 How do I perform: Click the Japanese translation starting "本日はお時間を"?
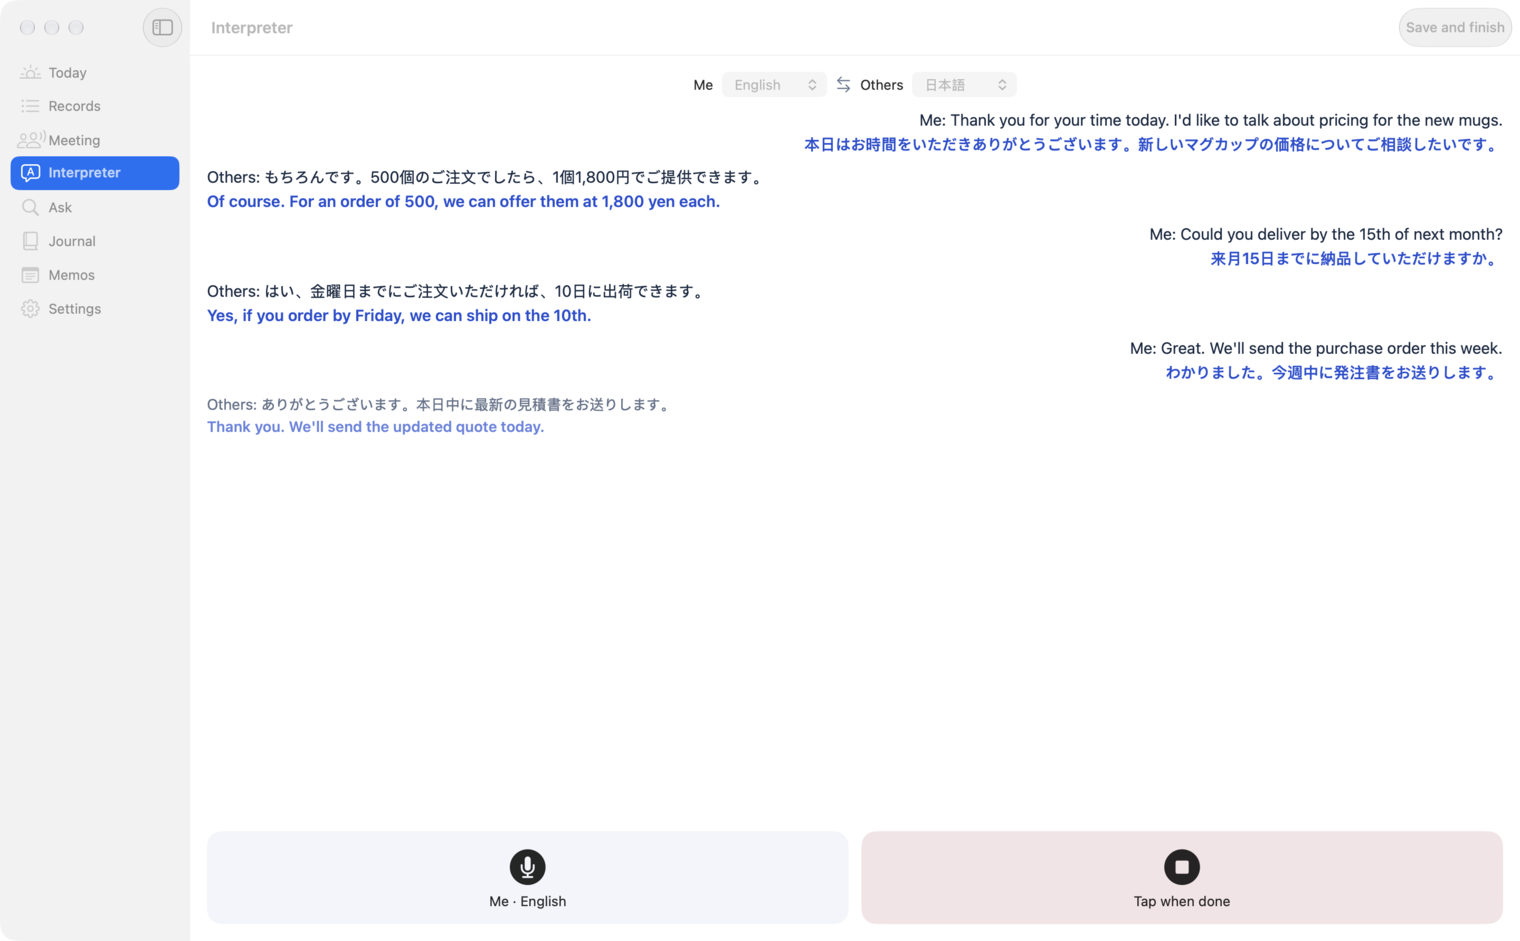[x=1153, y=144]
